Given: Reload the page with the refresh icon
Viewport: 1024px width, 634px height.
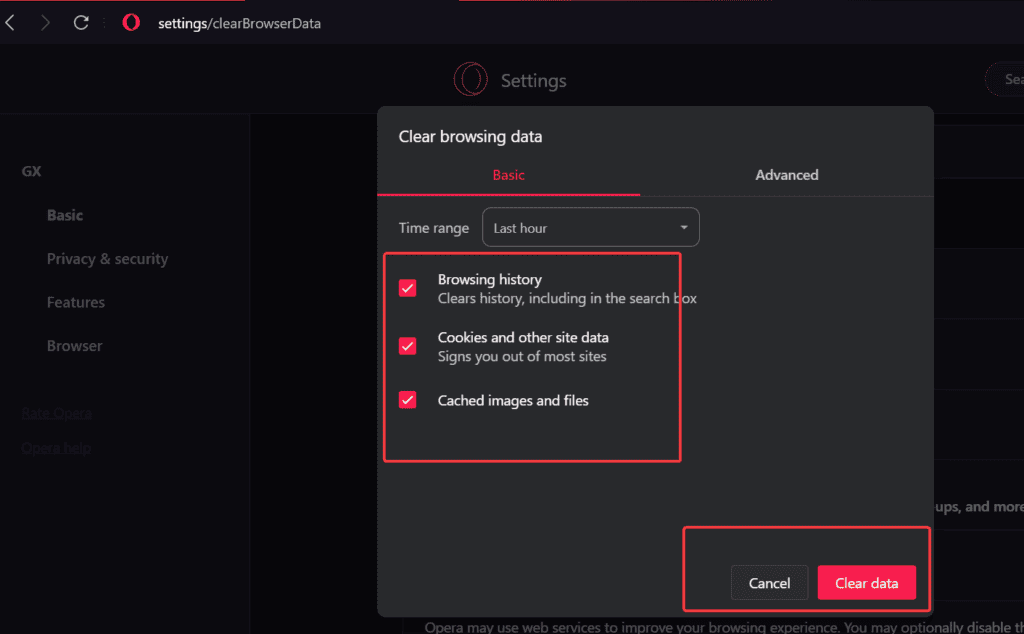Looking at the screenshot, I should click(81, 23).
